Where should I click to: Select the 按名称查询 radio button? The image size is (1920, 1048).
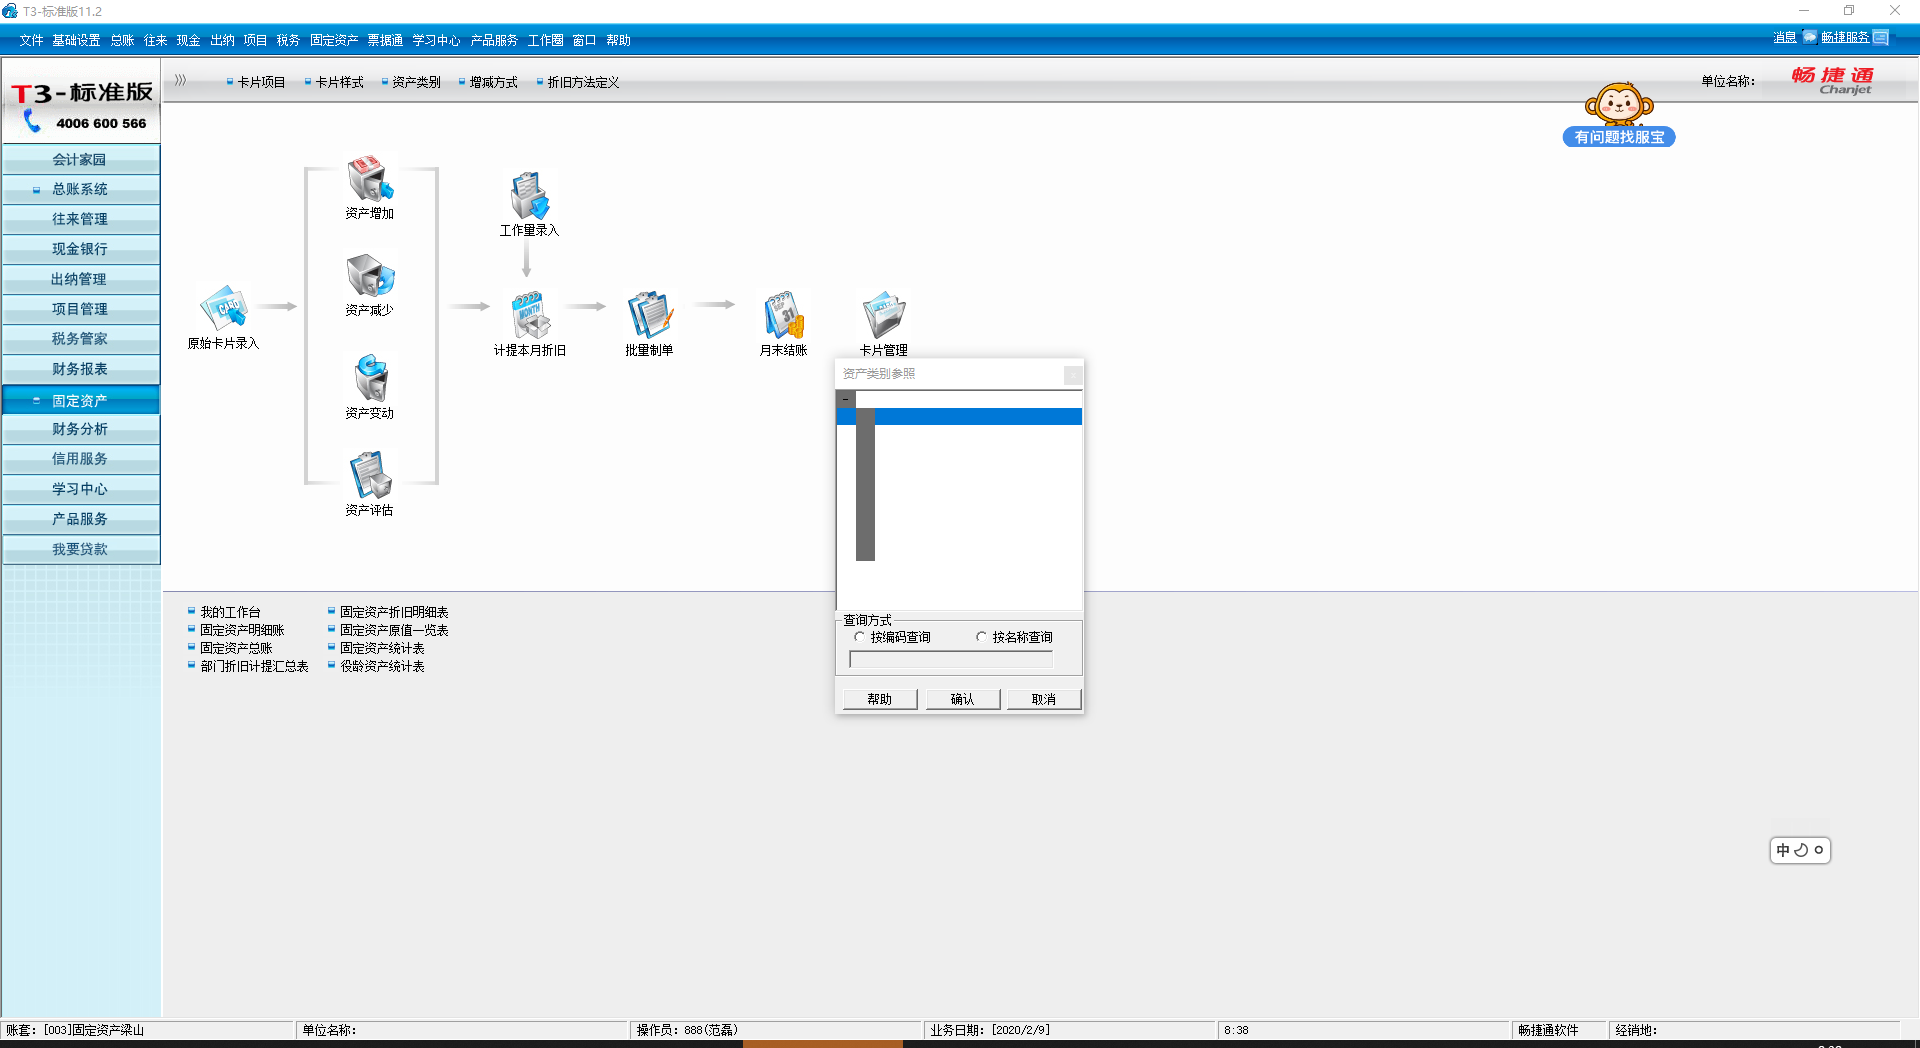(x=981, y=637)
